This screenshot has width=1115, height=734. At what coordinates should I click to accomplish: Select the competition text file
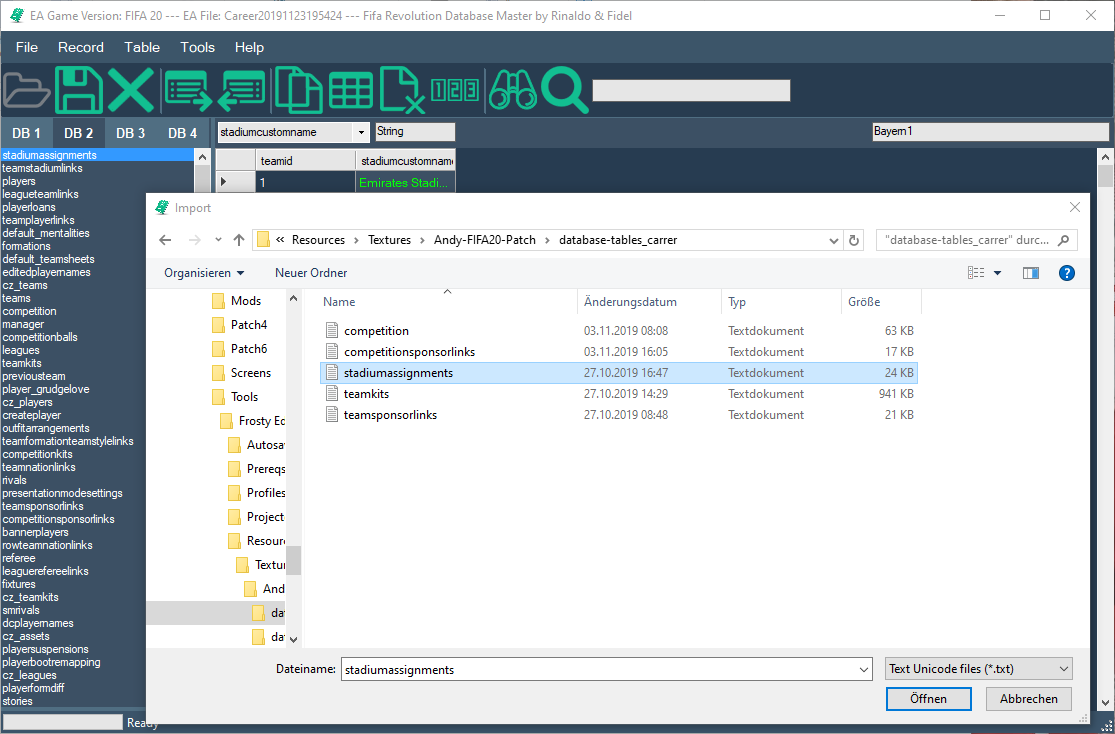(x=376, y=331)
